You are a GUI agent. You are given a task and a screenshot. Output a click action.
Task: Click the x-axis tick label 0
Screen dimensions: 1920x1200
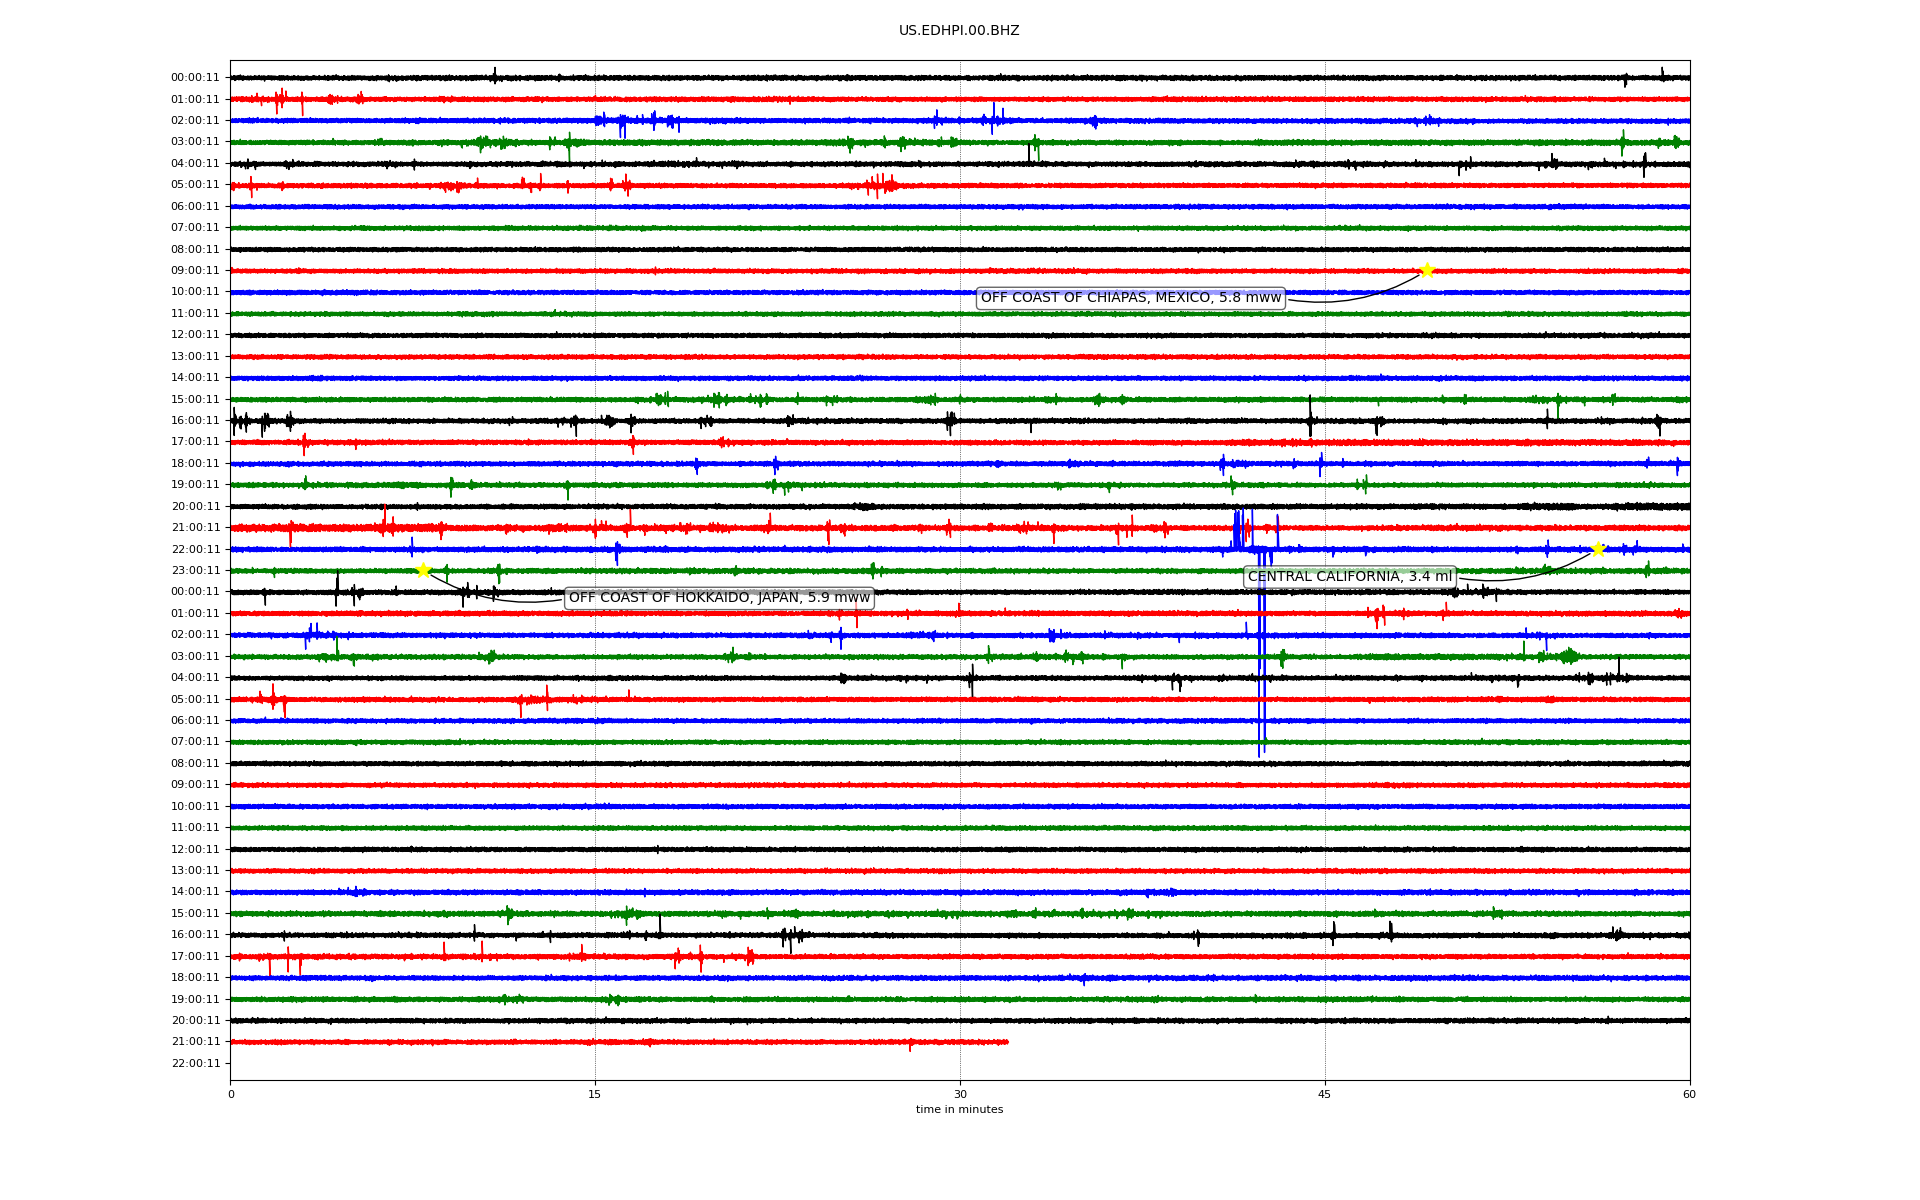(x=231, y=1094)
